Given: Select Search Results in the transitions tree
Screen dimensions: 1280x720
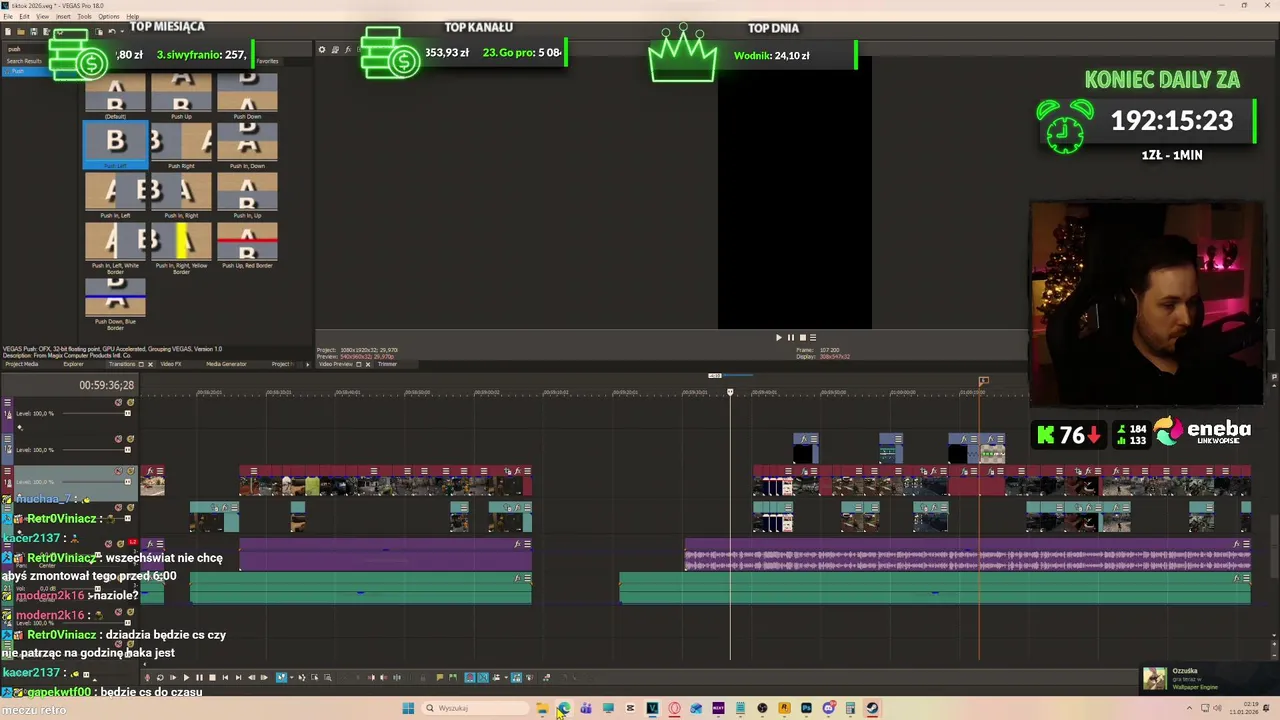Looking at the screenshot, I should (24, 61).
